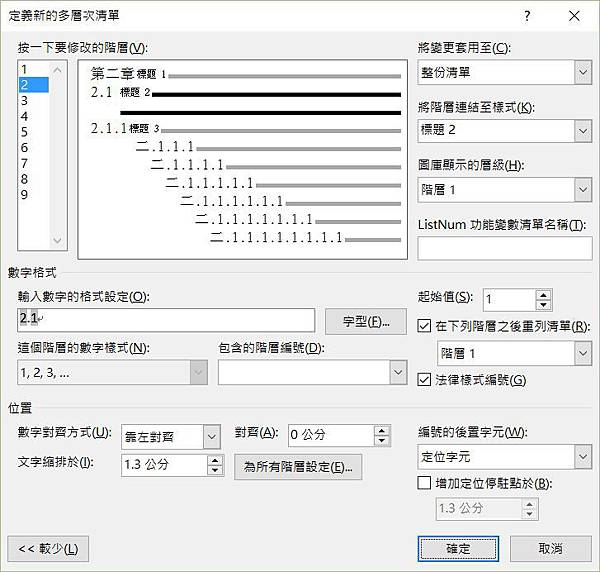This screenshot has height=572, width=600.
Task: Click 為所有階層設定 button
Action: click(x=298, y=467)
